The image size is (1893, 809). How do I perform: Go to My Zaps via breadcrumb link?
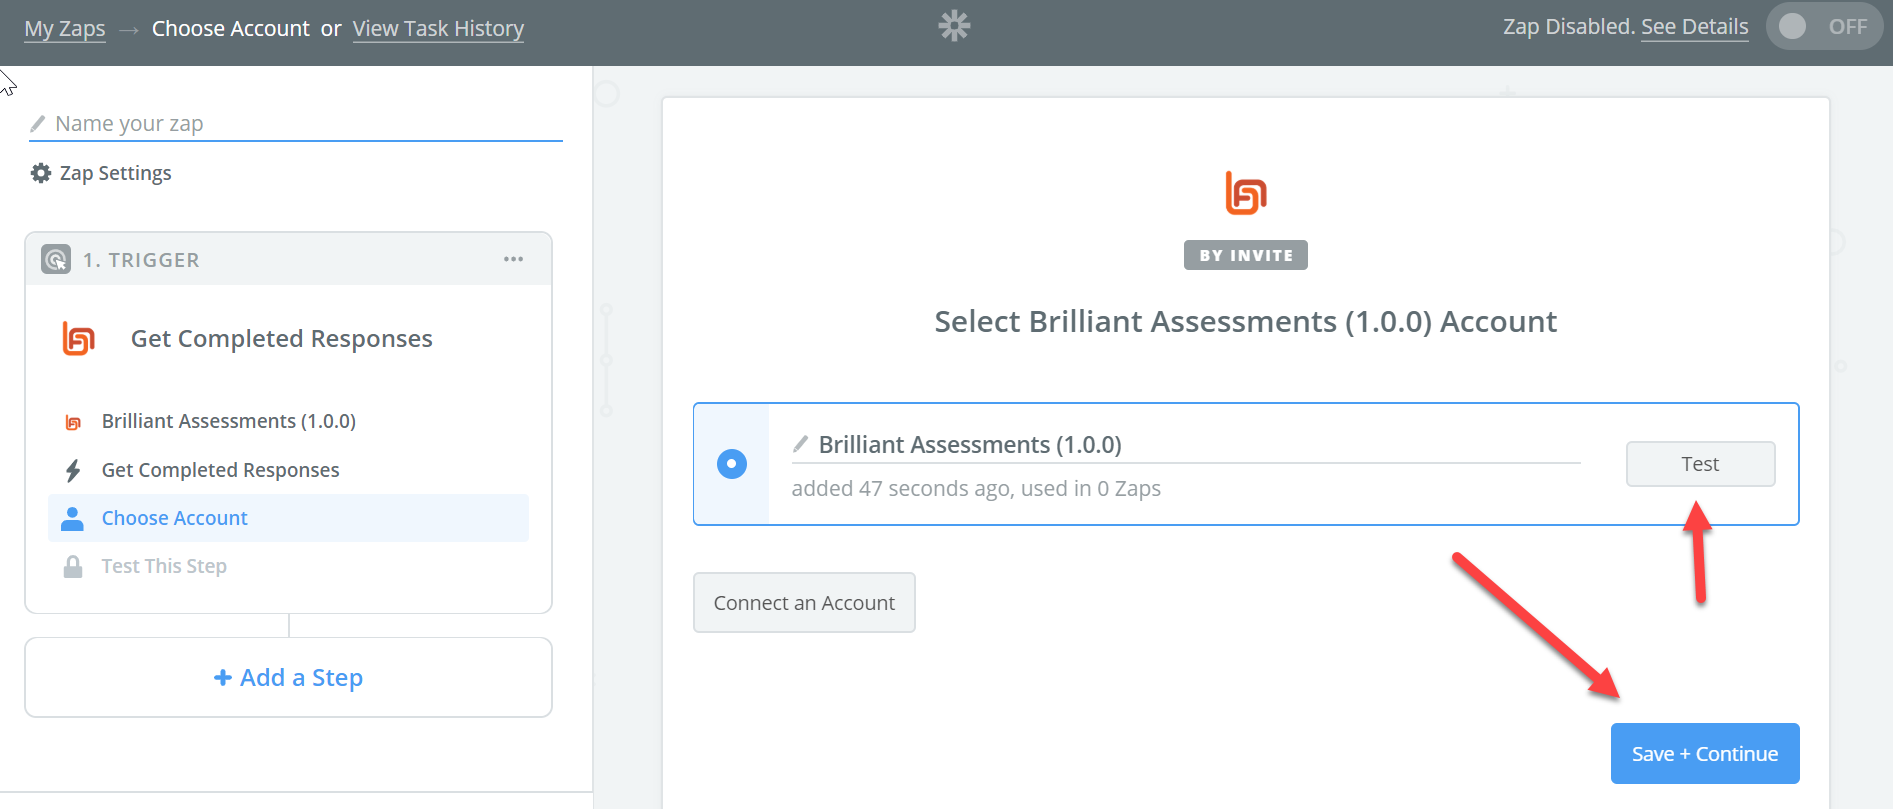click(x=65, y=29)
